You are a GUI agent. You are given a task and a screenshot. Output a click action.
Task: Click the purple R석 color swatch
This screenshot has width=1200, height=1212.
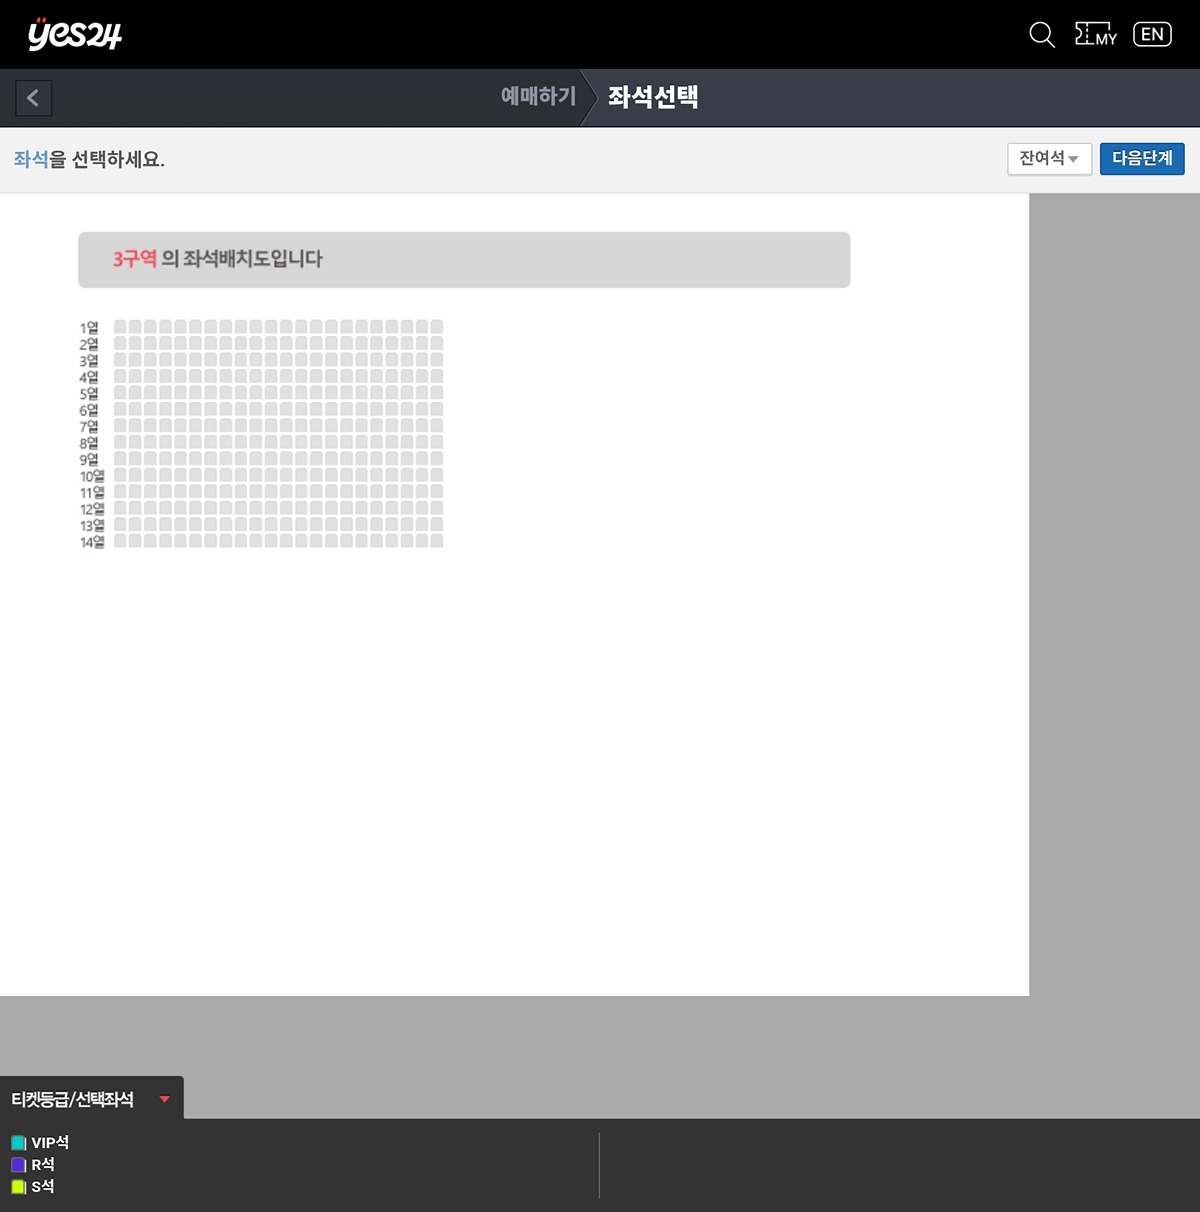pos(18,1165)
